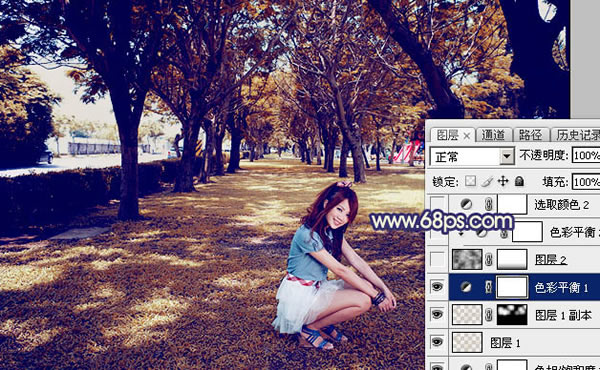Viewport: 600px width, 370px height.
Task: Hide the 色彩平衡 1 layer
Action: (438, 286)
